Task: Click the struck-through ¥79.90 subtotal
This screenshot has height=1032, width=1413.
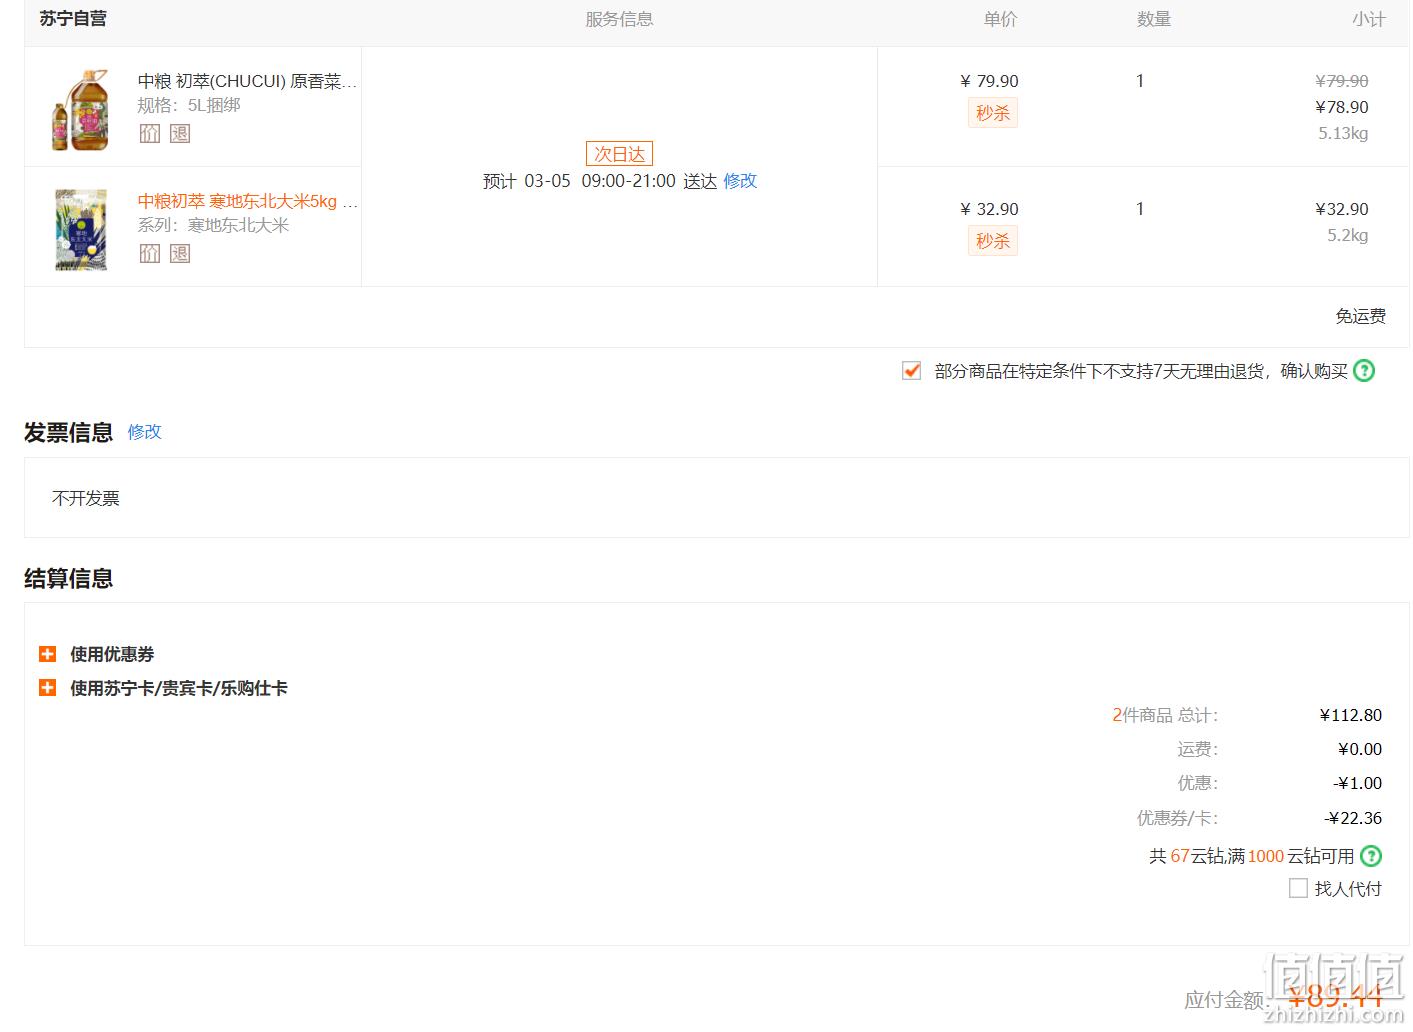Action: [1342, 81]
